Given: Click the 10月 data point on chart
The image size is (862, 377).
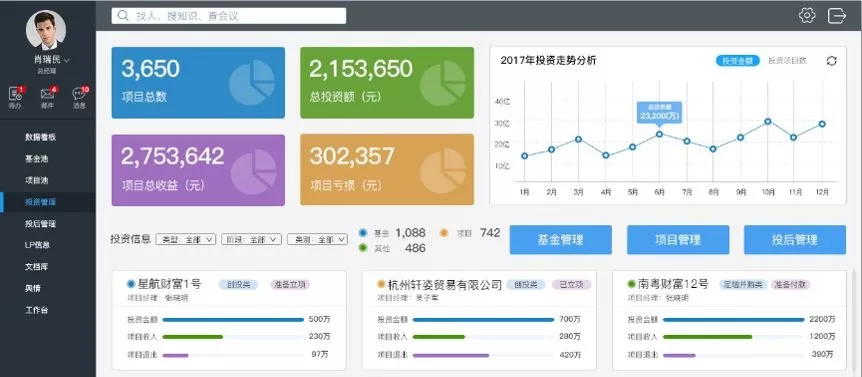Looking at the screenshot, I should (767, 121).
